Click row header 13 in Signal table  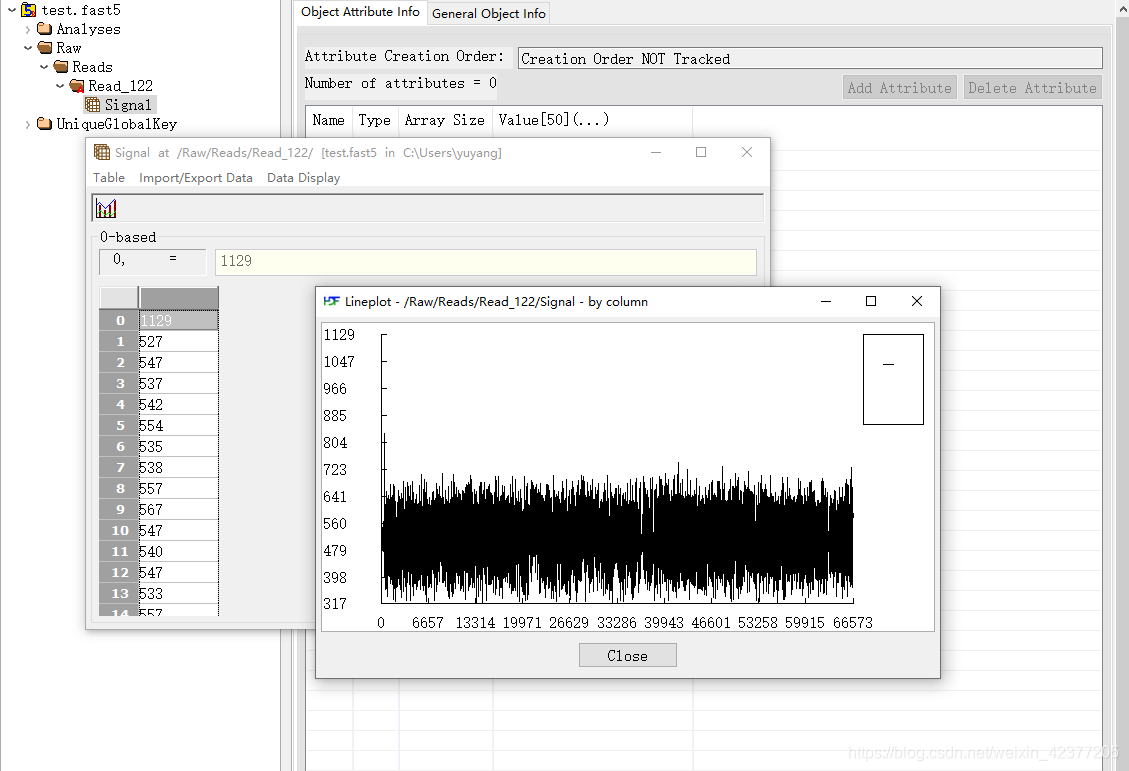(x=119, y=593)
